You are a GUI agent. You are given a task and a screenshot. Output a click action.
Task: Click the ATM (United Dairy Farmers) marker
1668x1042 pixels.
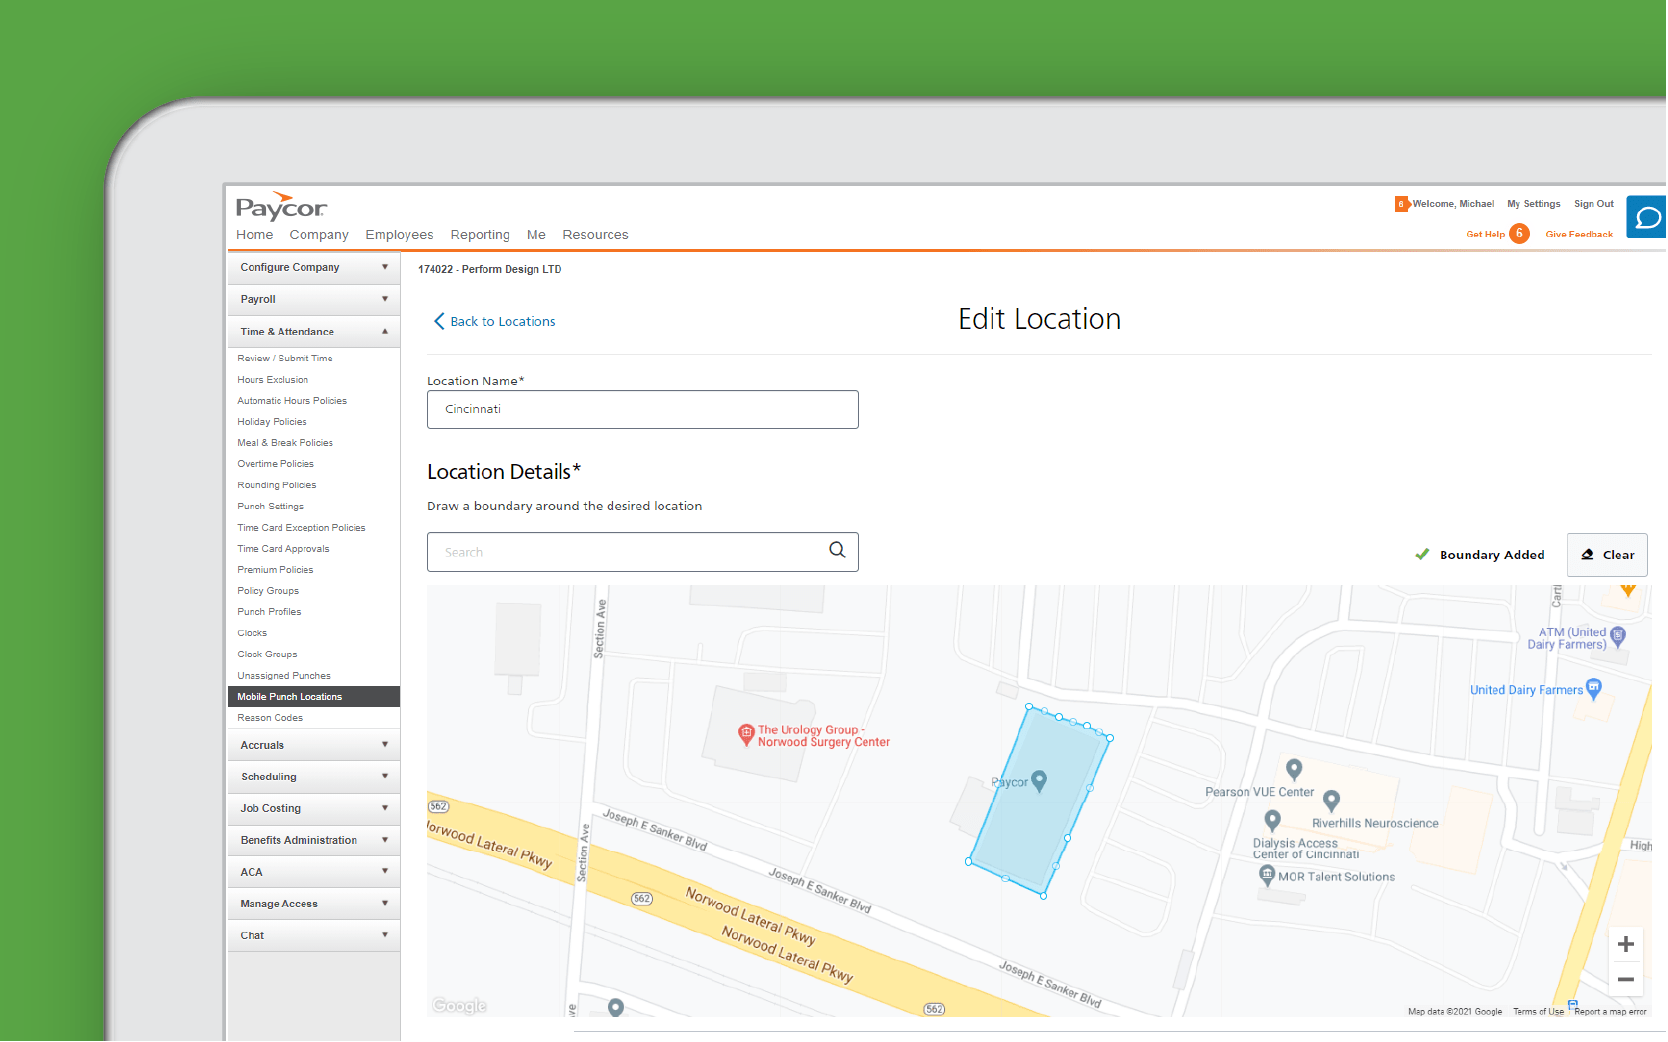[1618, 636]
